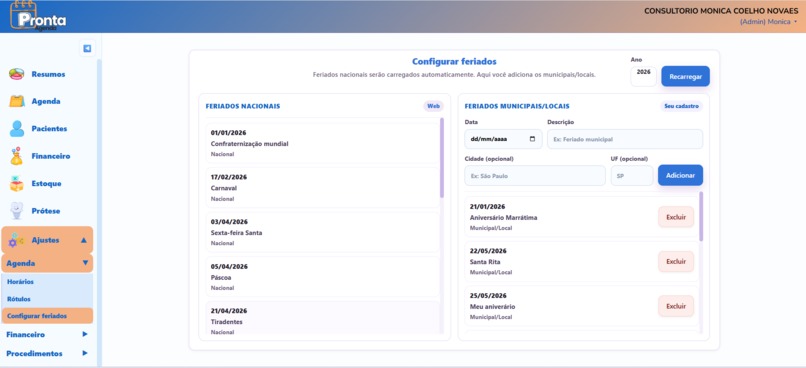The width and height of the screenshot is (806, 368).
Task: Open the (Admin) Monica user dropdown
Action: [768, 22]
